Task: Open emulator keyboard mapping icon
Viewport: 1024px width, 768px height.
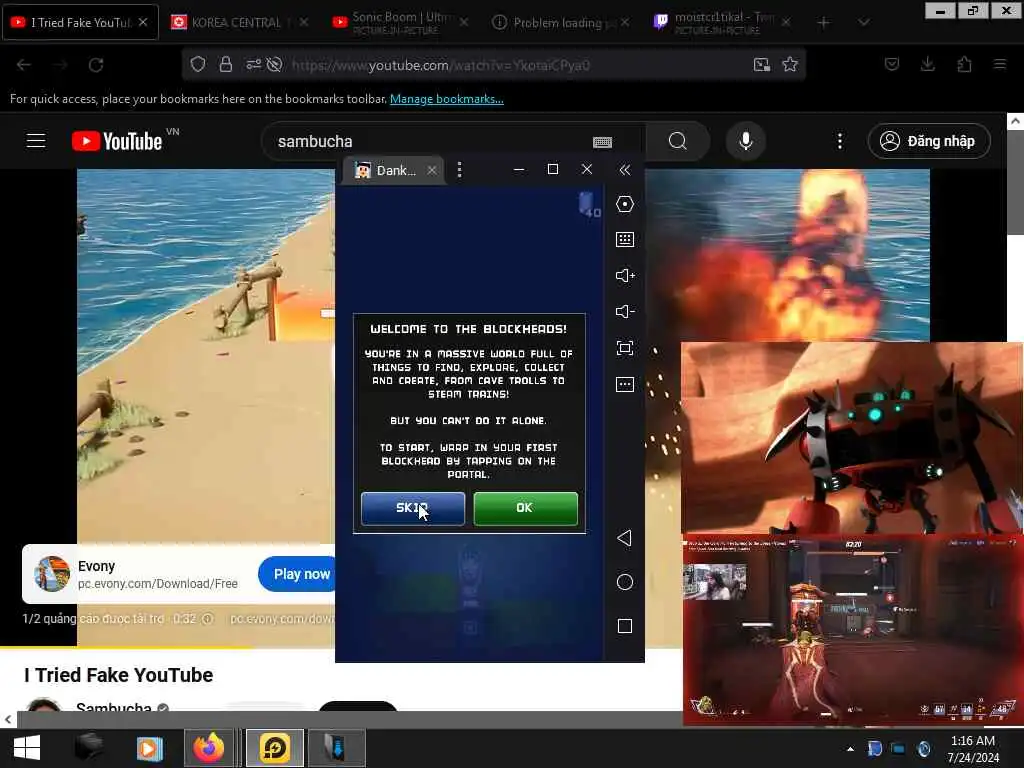Action: coord(625,240)
